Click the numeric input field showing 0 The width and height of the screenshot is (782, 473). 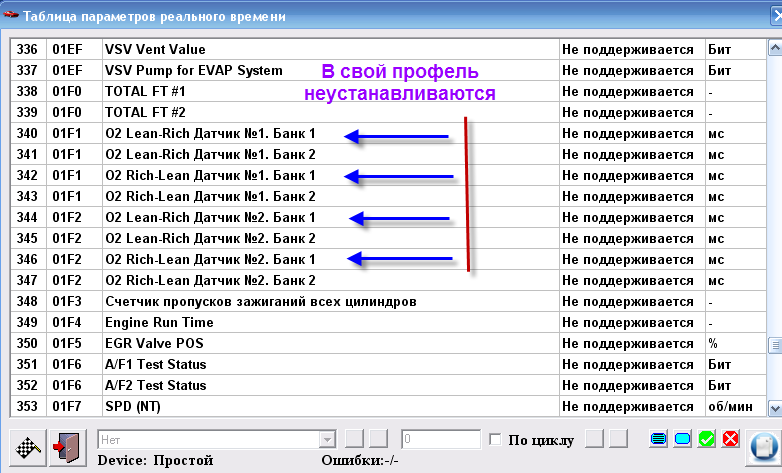(440, 440)
